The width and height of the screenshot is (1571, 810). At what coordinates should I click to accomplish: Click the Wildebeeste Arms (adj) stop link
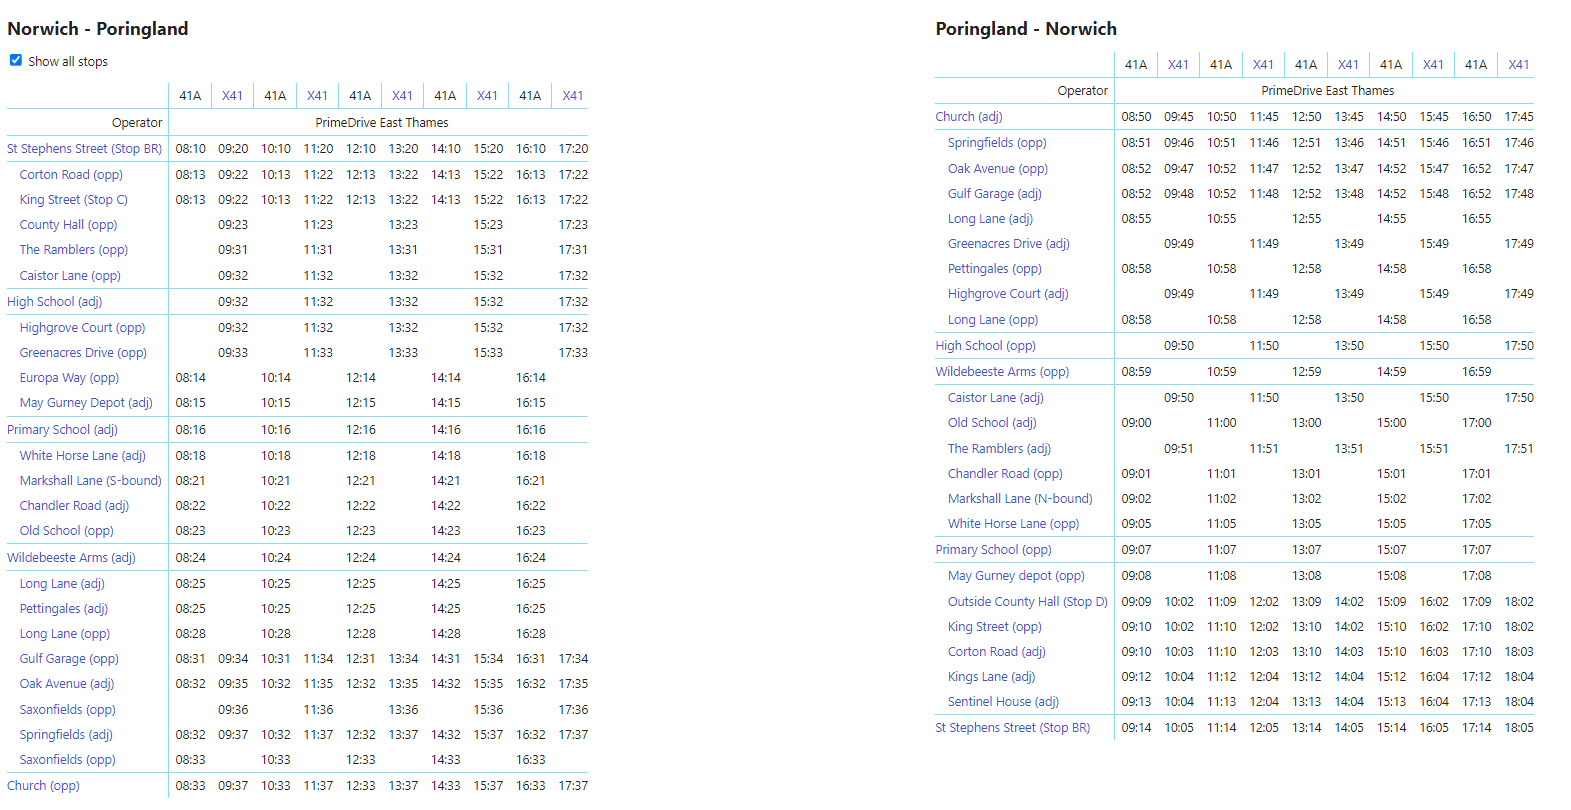(x=71, y=558)
